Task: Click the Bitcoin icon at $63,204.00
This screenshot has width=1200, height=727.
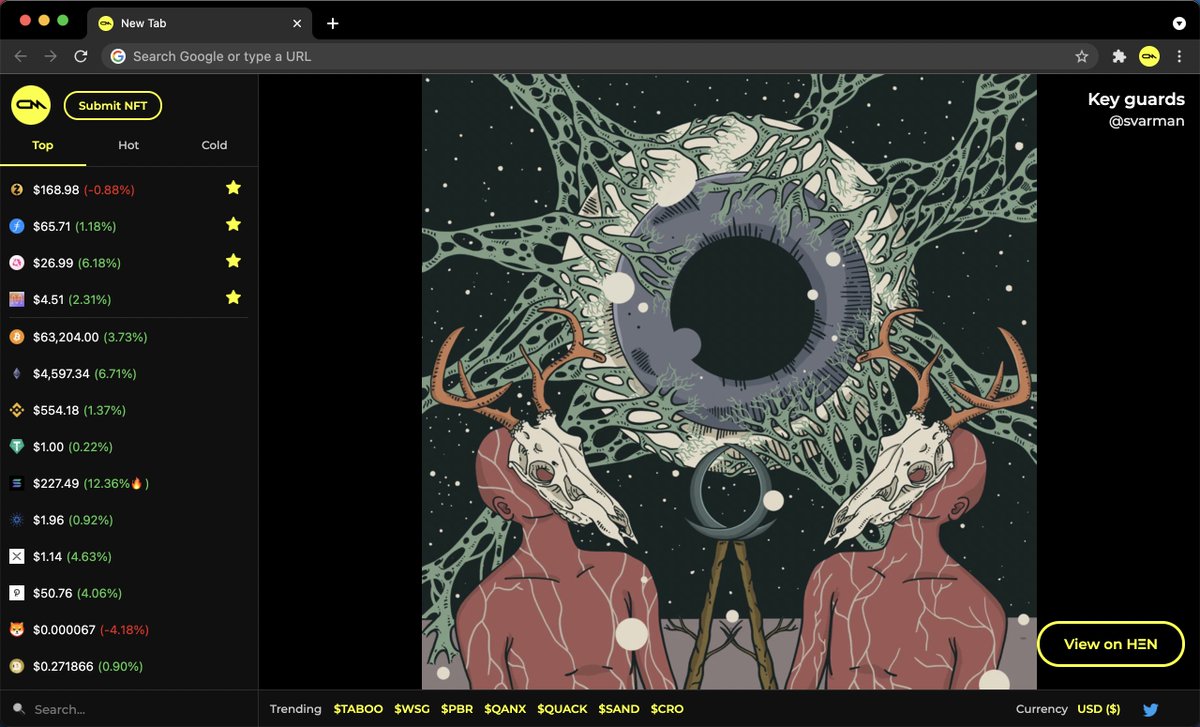Action: tap(16, 337)
